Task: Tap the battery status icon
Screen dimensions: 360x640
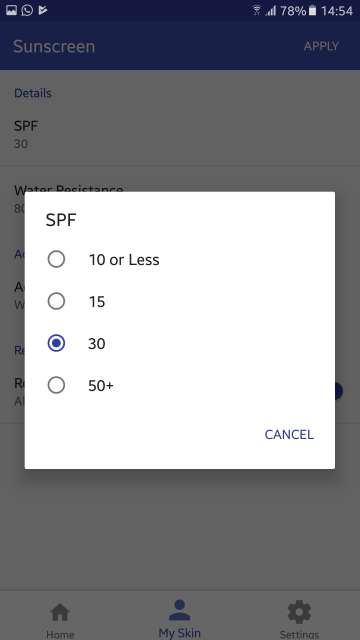Action: [312, 11]
